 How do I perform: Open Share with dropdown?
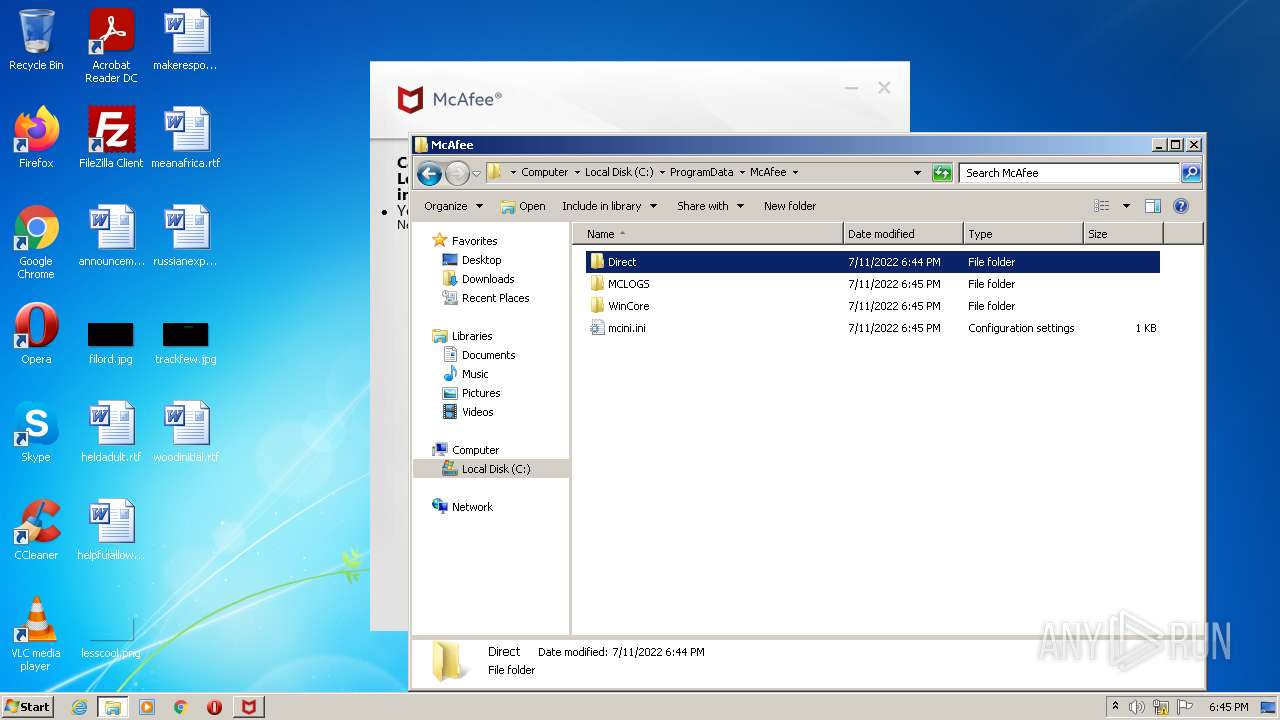710,206
